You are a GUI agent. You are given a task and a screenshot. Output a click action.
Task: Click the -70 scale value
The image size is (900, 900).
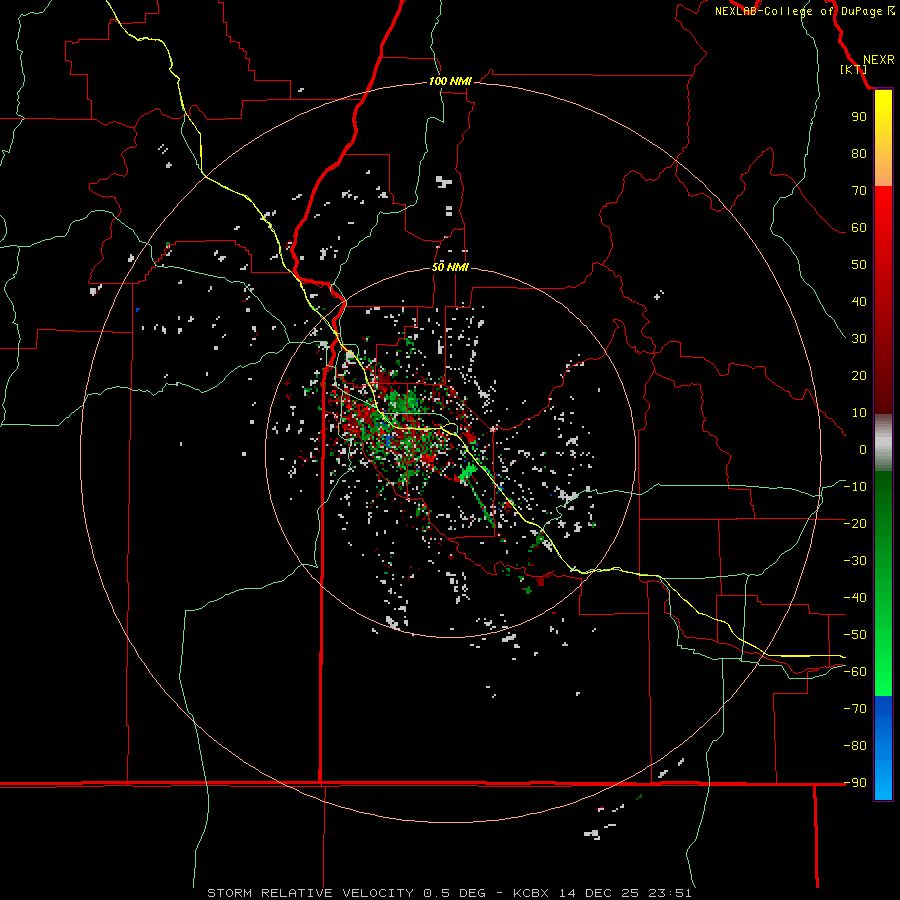pos(855,709)
